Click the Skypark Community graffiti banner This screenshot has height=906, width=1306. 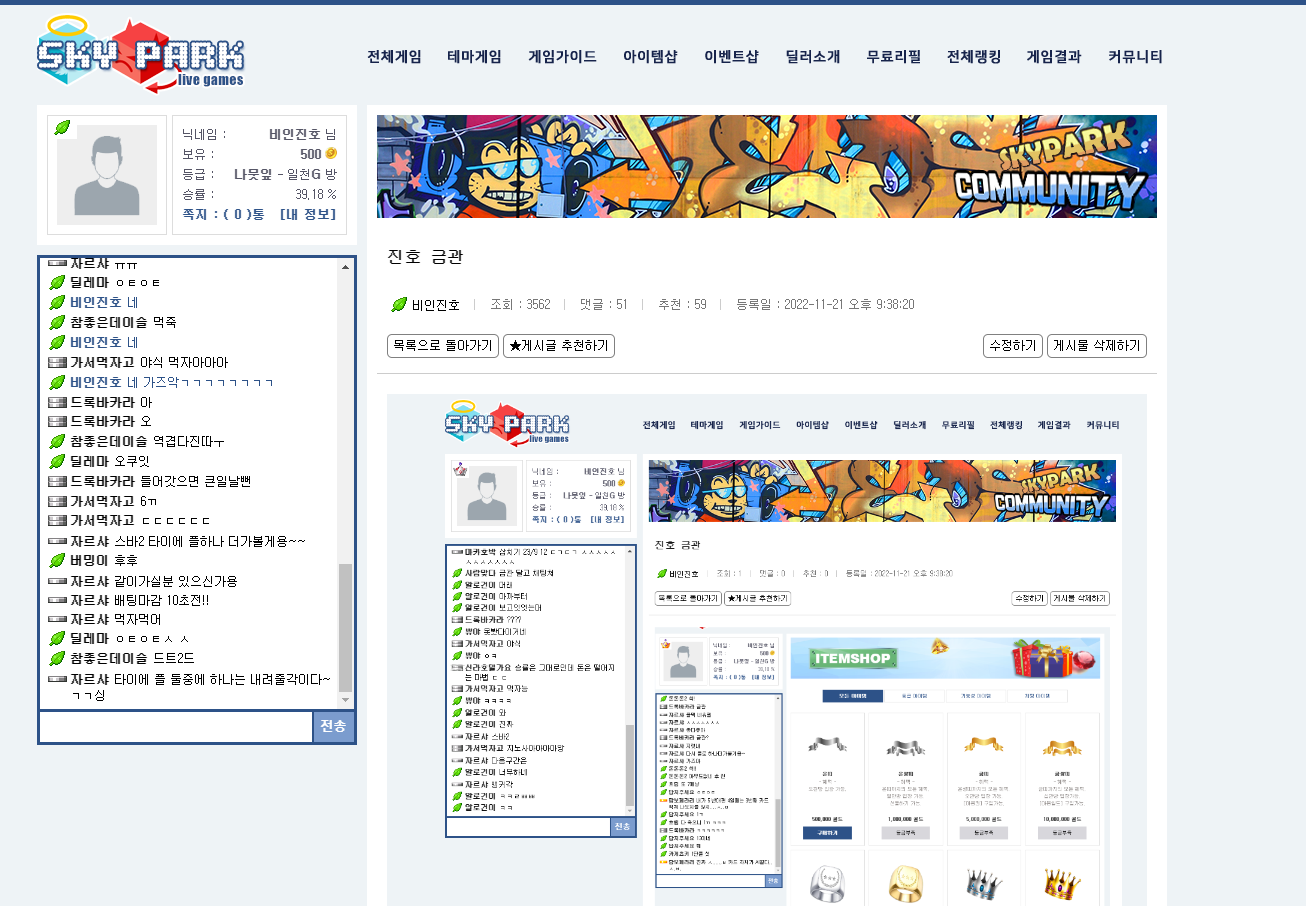pyautogui.click(x=767, y=166)
